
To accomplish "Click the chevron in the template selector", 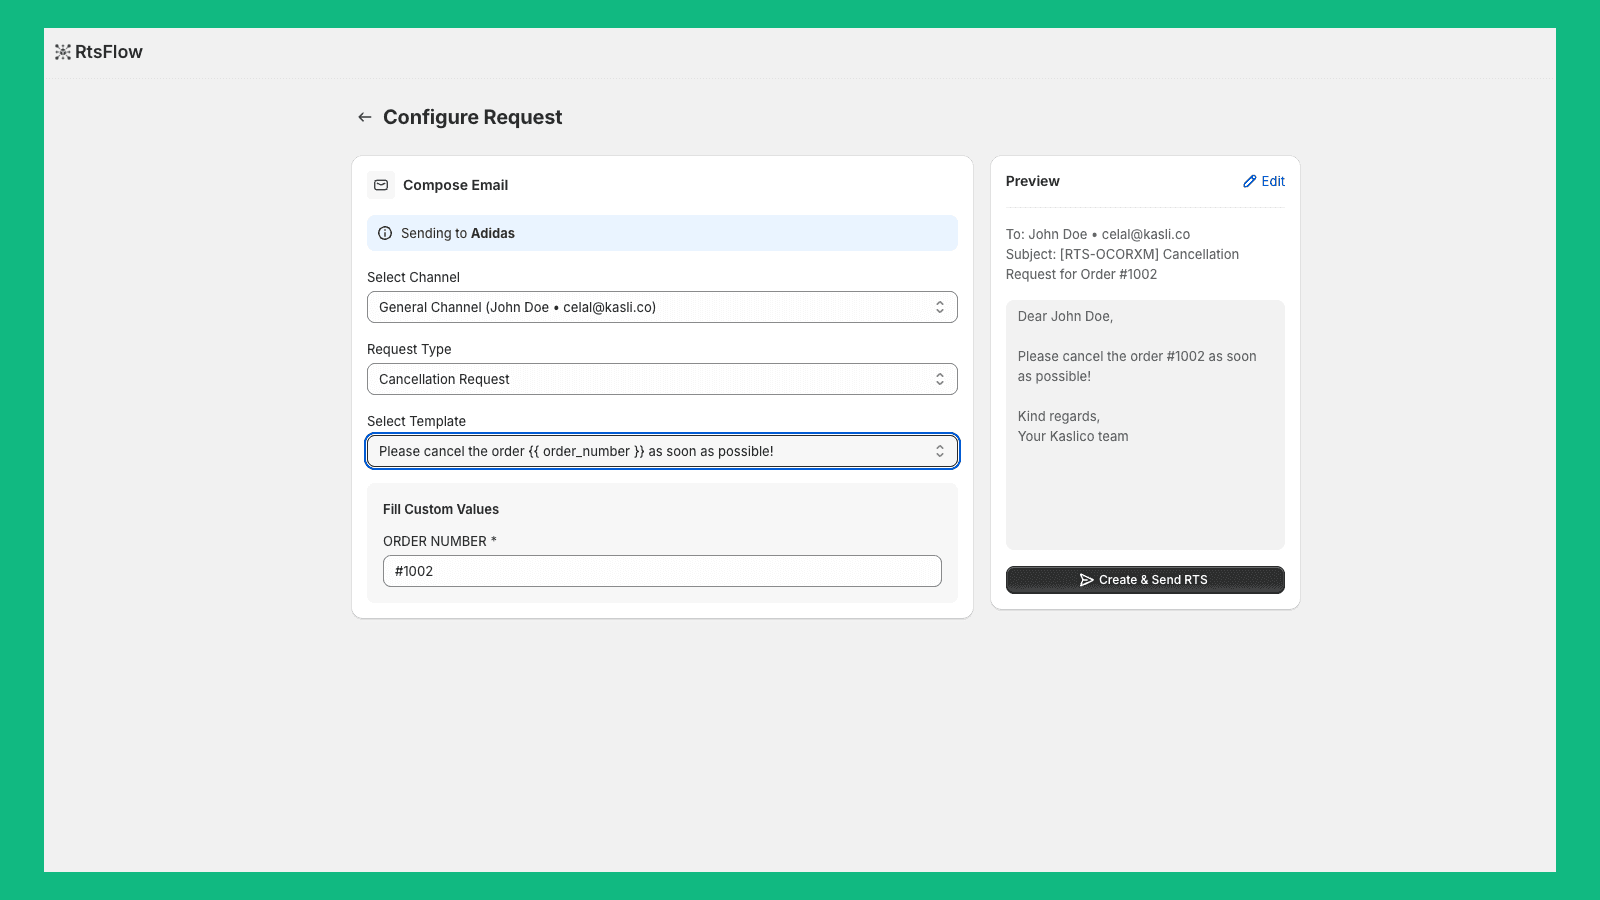I will [940, 451].
